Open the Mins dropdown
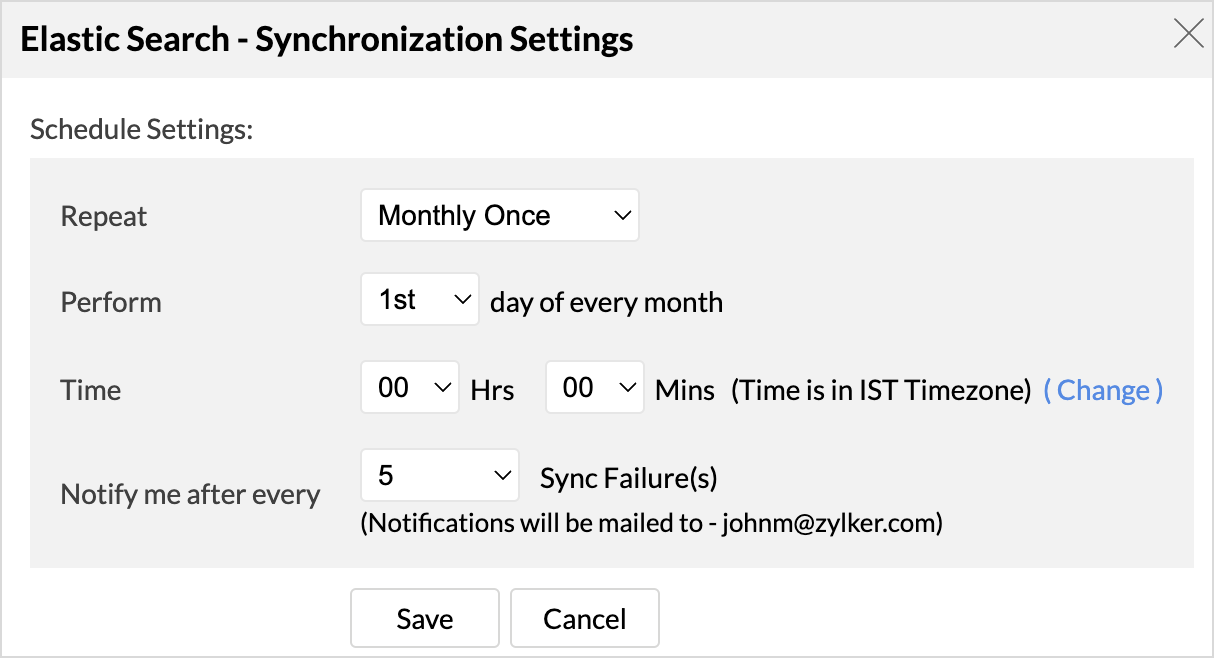The width and height of the screenshot is (1214, 658). 595,387
